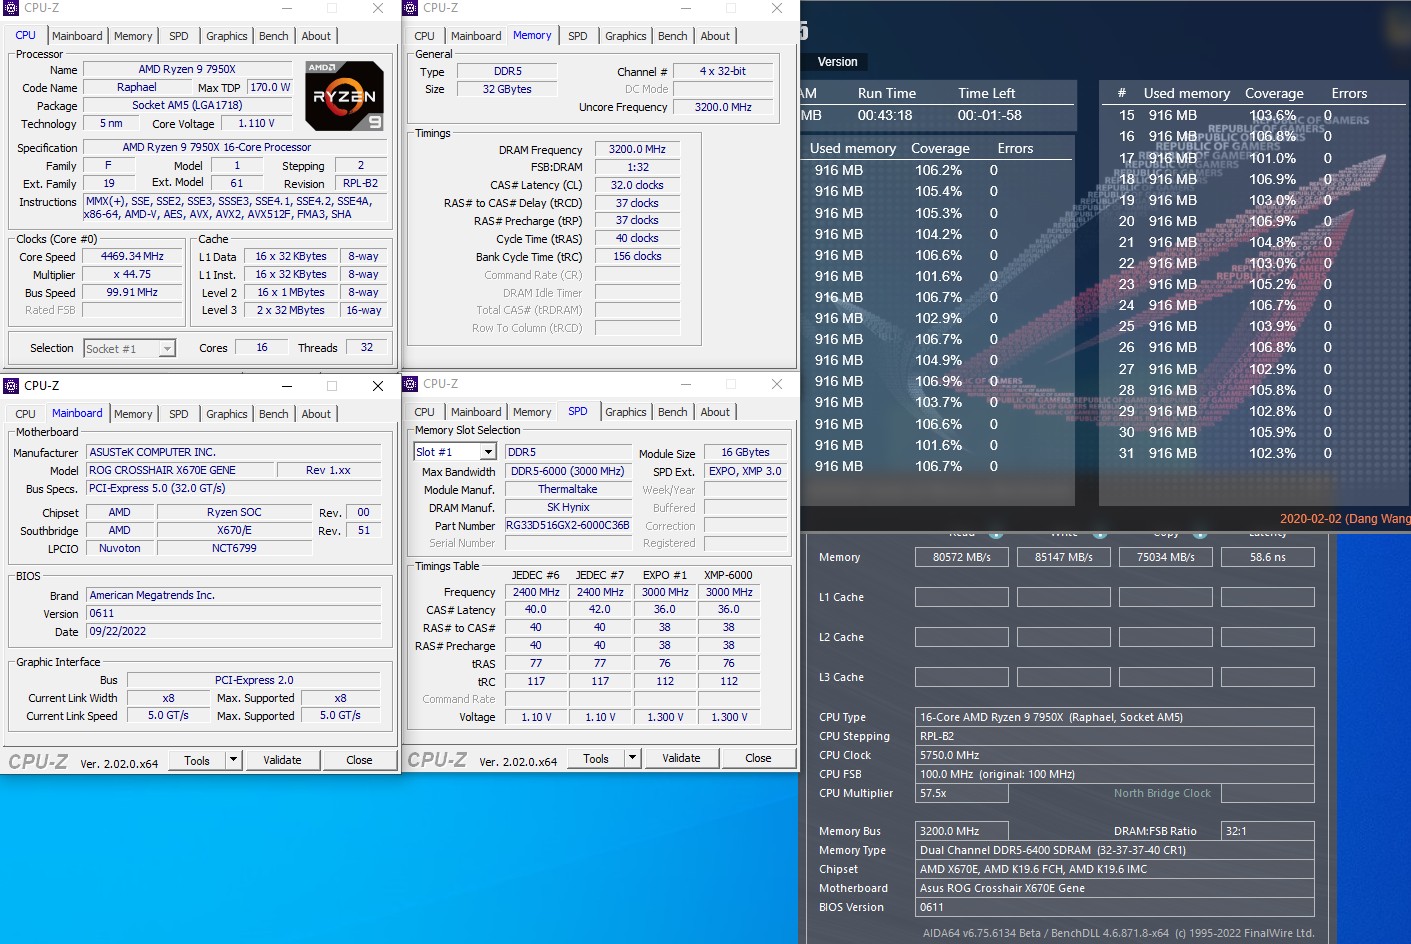
Task: Click the AIDA64 memory read value 80572 MB/s
Action: (x=962, y=557)
